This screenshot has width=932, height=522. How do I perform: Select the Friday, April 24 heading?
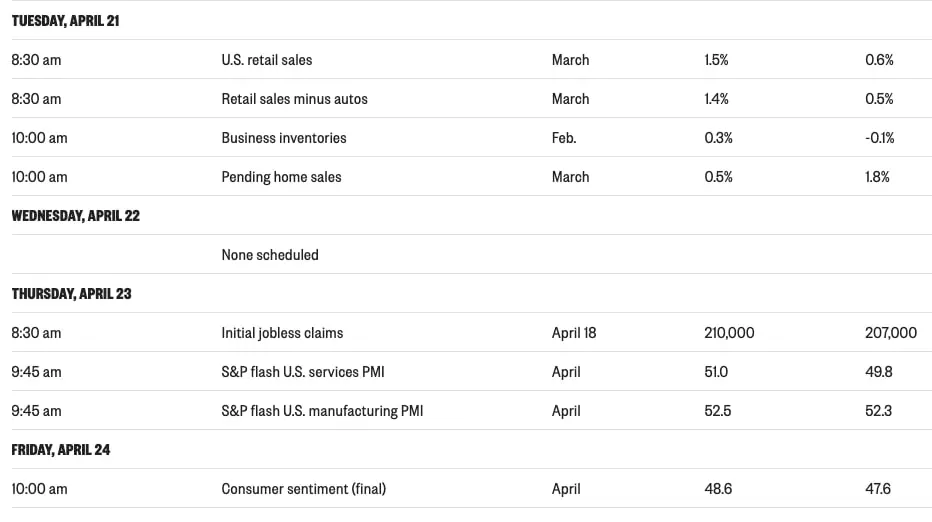[60, 450]
